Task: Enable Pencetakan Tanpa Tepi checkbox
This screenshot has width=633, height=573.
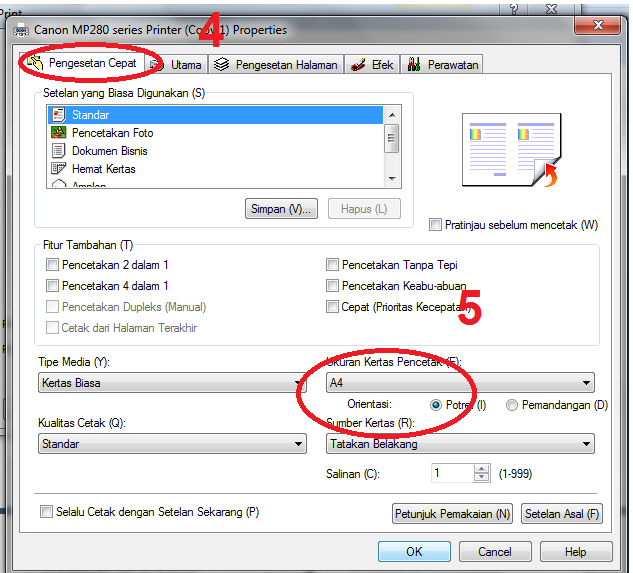Action: point(332,265)
